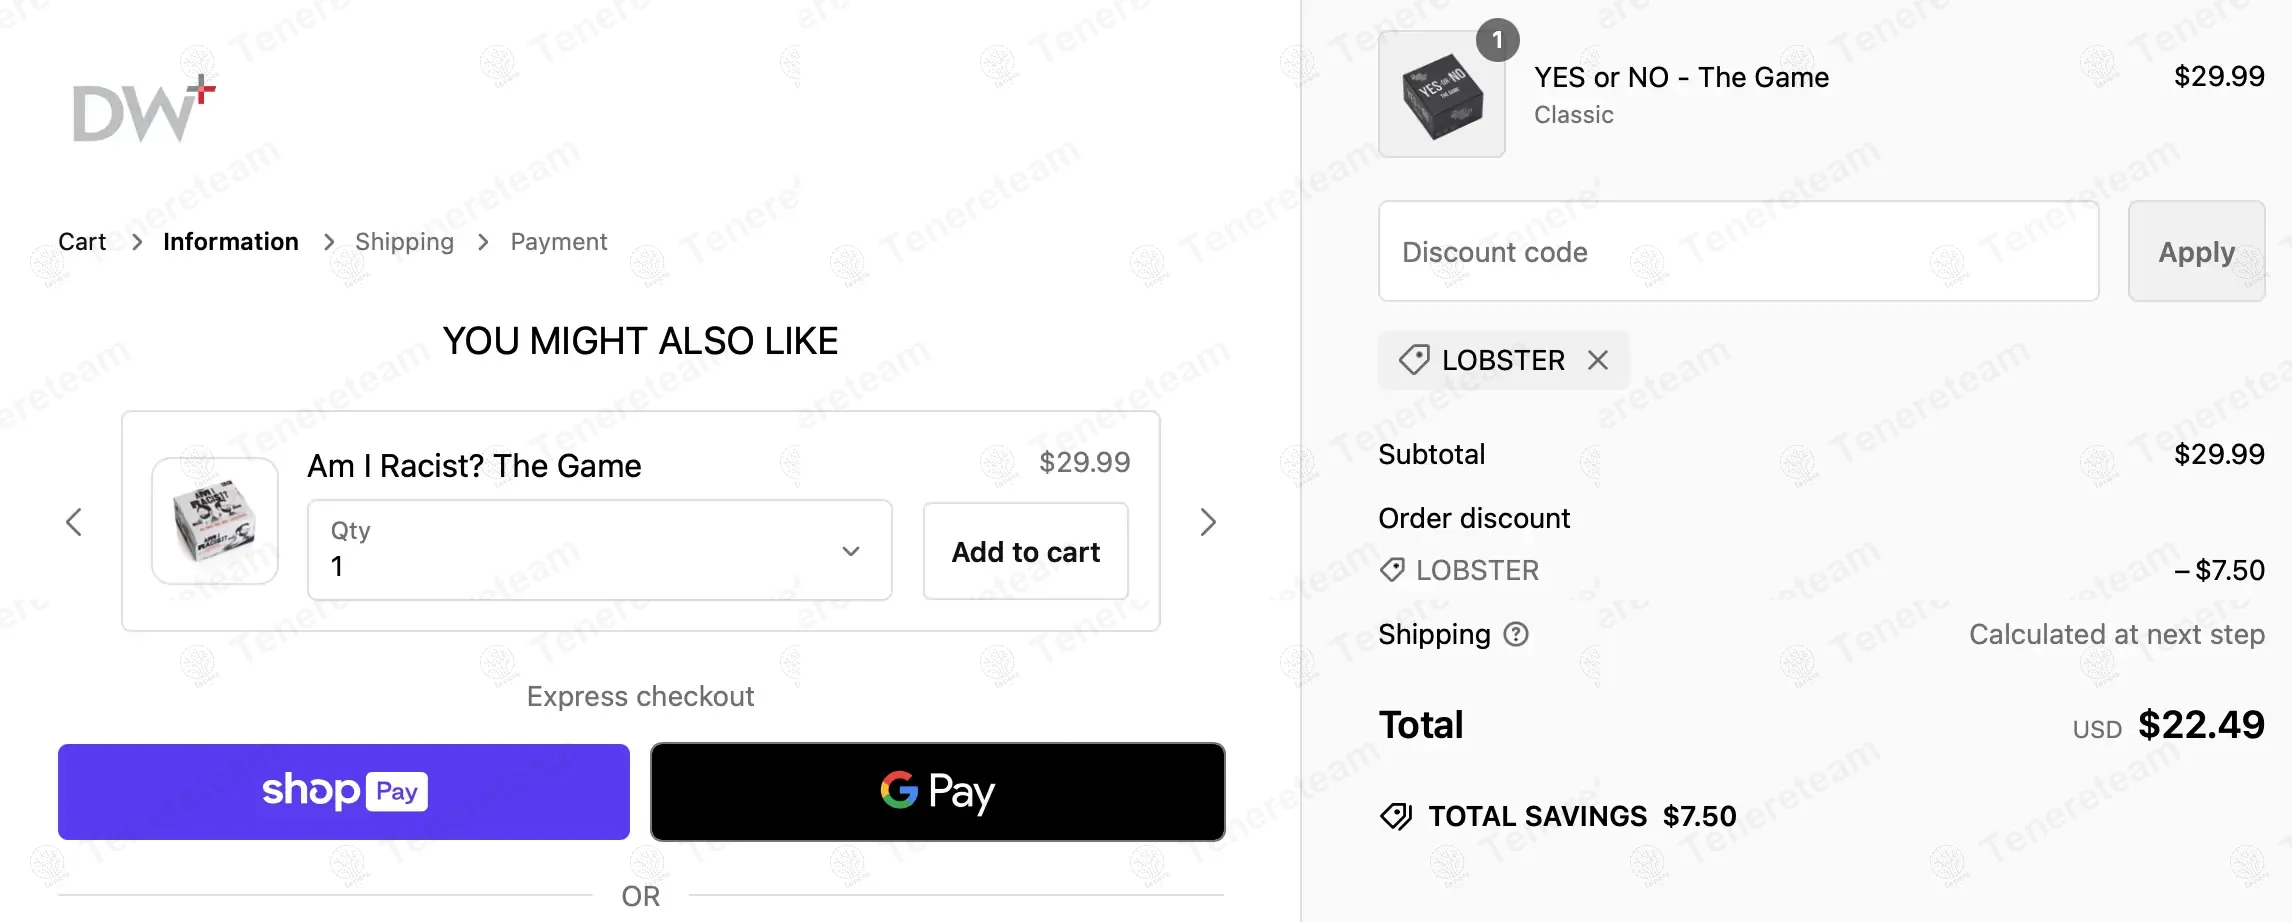The width and height of the screenshot is (2292, 922).
Task: Select the Payment breadcrumb step
Action: point(558,242)
